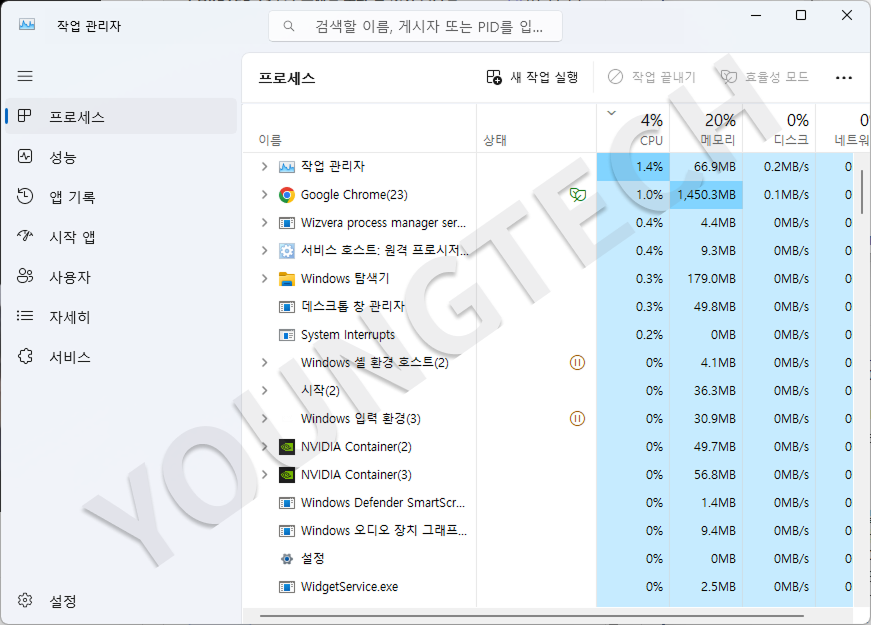Expand the NVIDIA Container(2) group
Viewport: 871px width, 625px height.
pyautogui.click(x=264, y=447)
